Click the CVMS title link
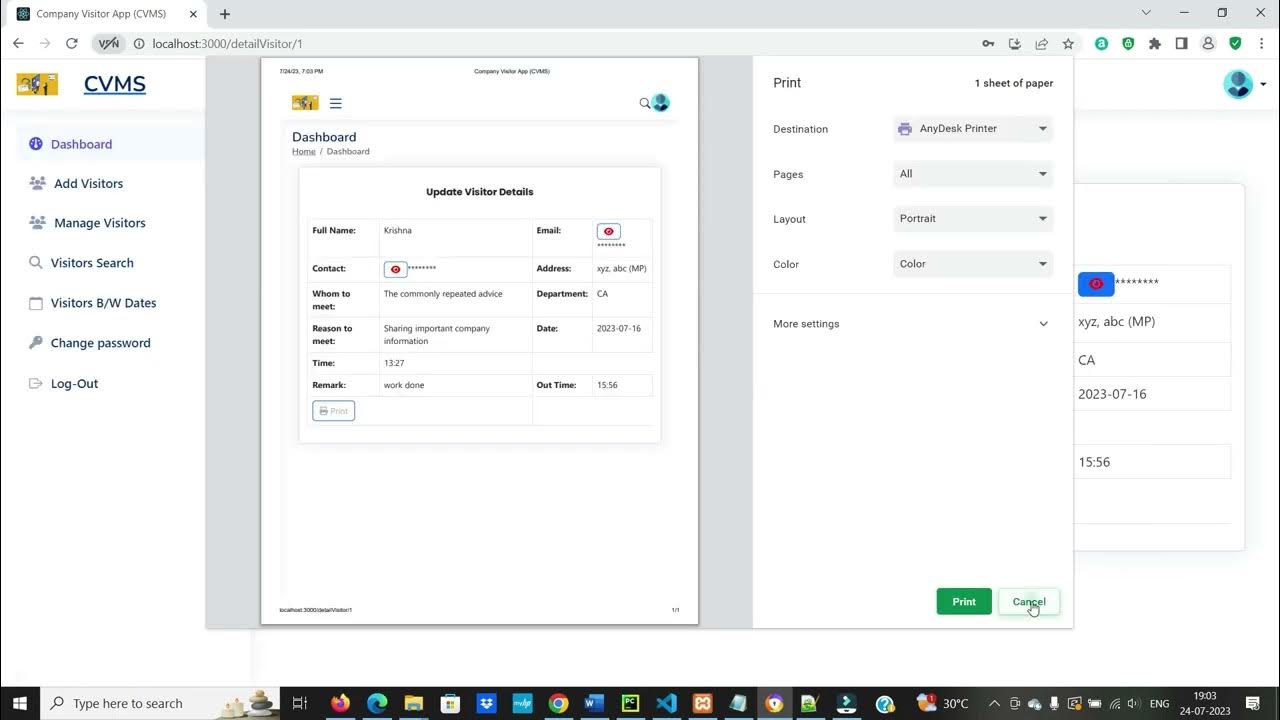The height and width of the screenshot is (720, 1280). coord(115,84)
